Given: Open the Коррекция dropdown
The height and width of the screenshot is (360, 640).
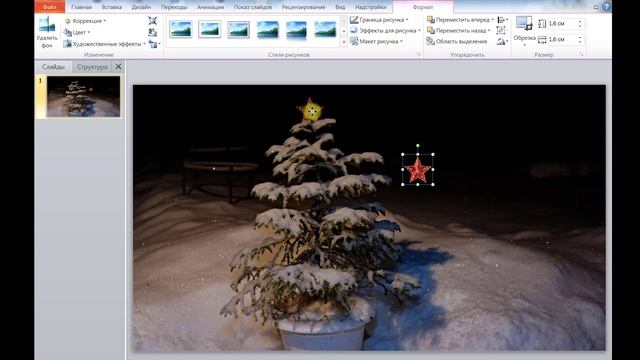Looking at the screenshot, I should click(x=85, y=20).
